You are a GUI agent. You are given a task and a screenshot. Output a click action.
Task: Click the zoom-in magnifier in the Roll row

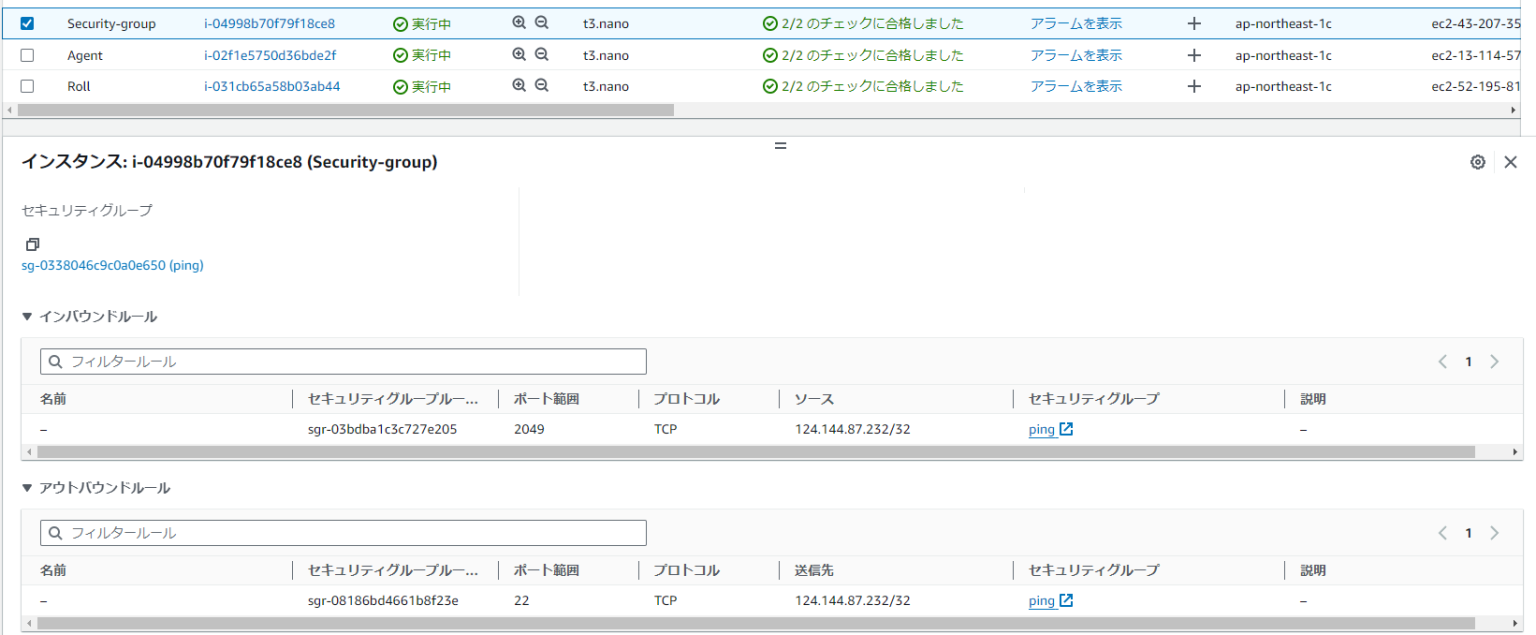pyautogui.click(x=518, y=86)
